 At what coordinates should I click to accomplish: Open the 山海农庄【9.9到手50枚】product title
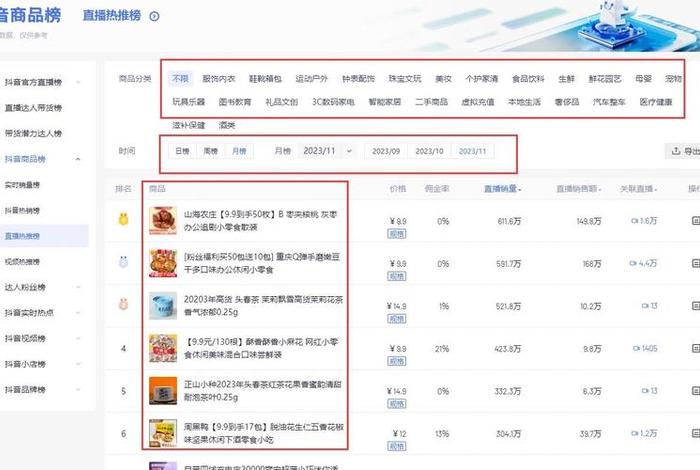click(x=261, y=220)
